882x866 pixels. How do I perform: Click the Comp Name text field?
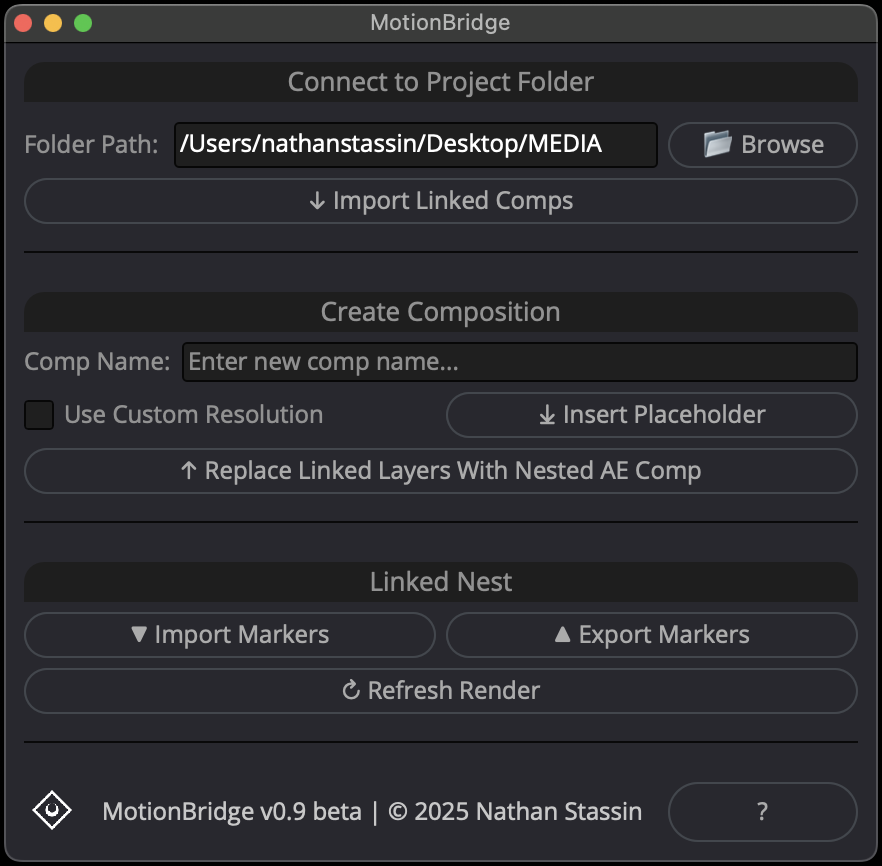coord(520,362)
